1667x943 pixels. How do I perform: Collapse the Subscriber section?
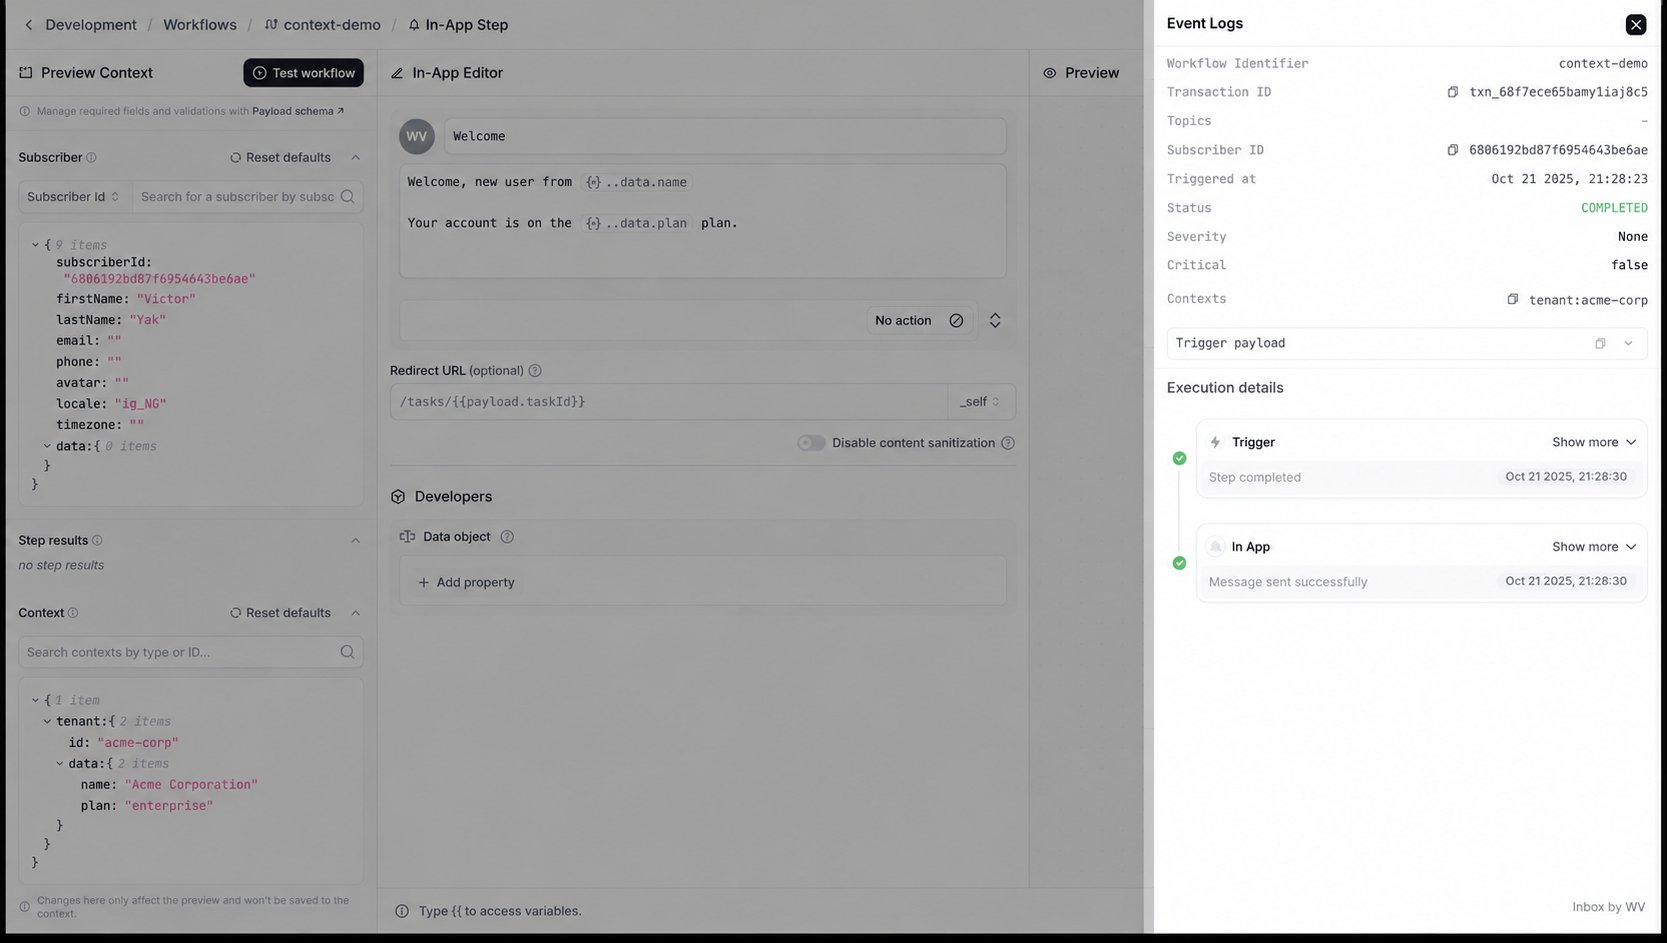[x=355, y=158]
